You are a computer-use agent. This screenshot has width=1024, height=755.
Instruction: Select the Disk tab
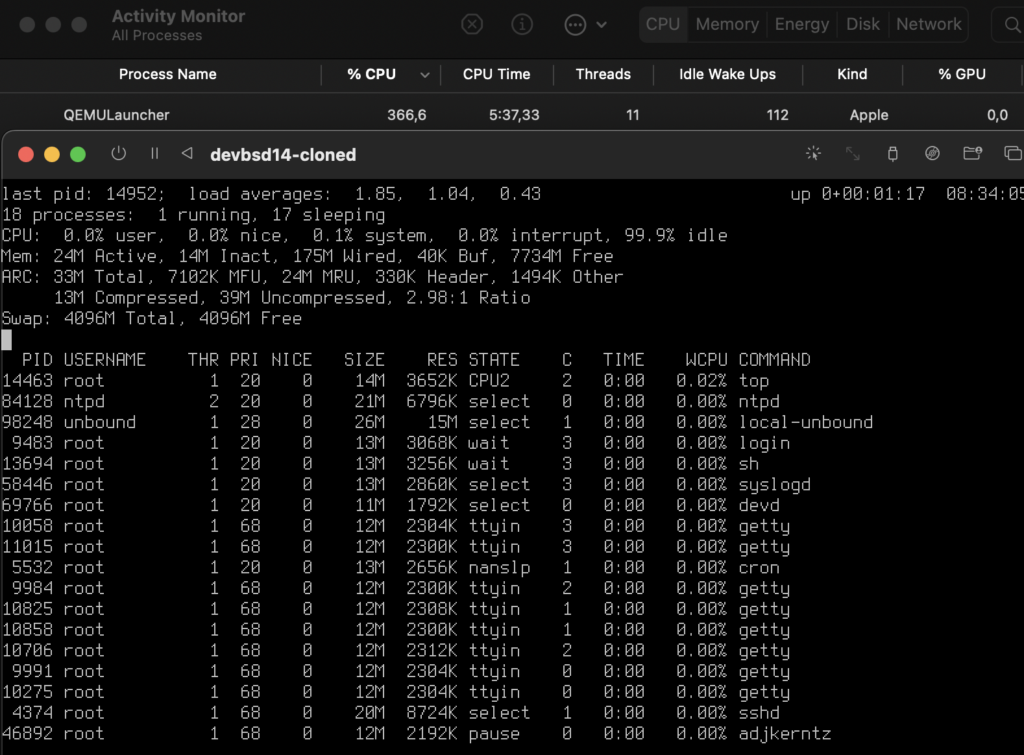pyautogui.click(x=863, y=24)
